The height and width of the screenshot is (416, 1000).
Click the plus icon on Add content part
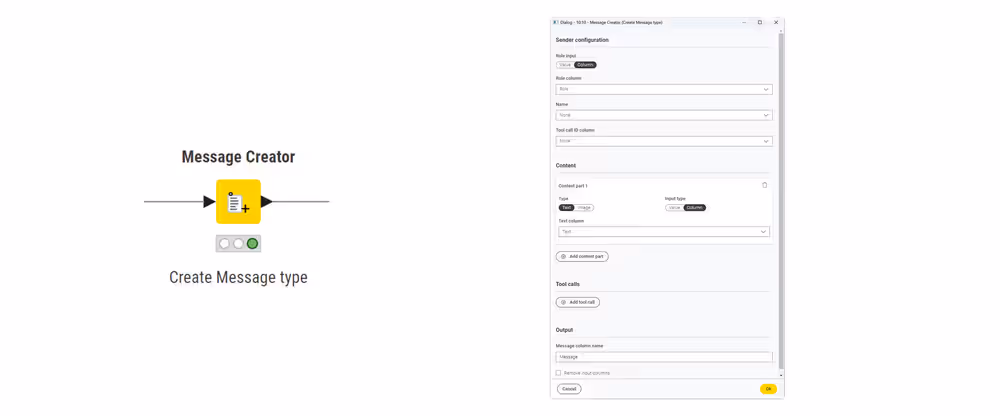point(563,257)
